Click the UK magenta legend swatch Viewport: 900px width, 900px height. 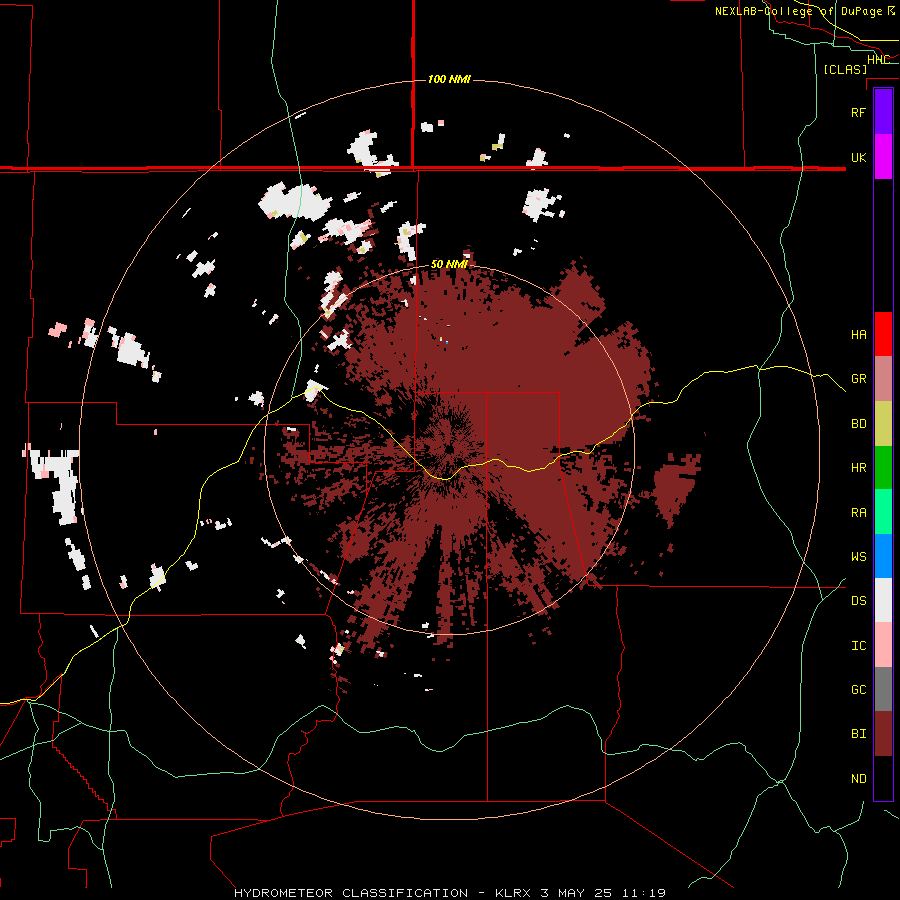click(x=883, y=157)
